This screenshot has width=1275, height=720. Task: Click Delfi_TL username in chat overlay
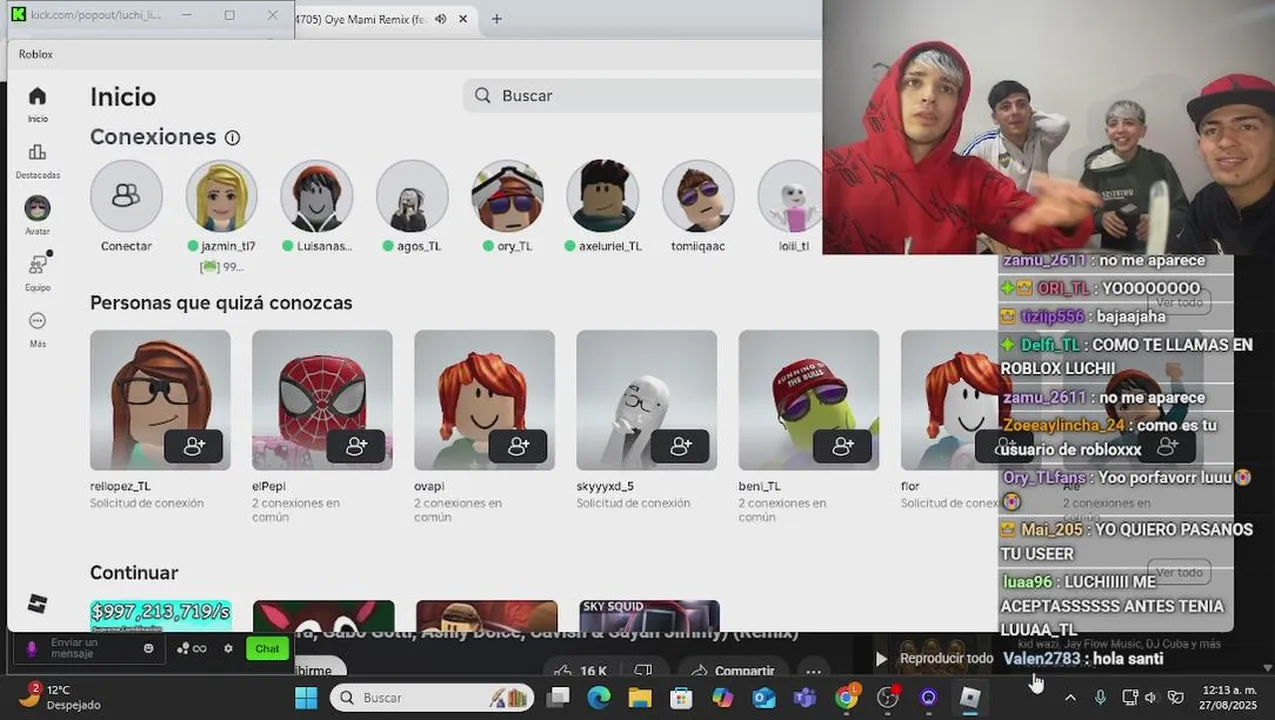click(x=1050, y=344)
